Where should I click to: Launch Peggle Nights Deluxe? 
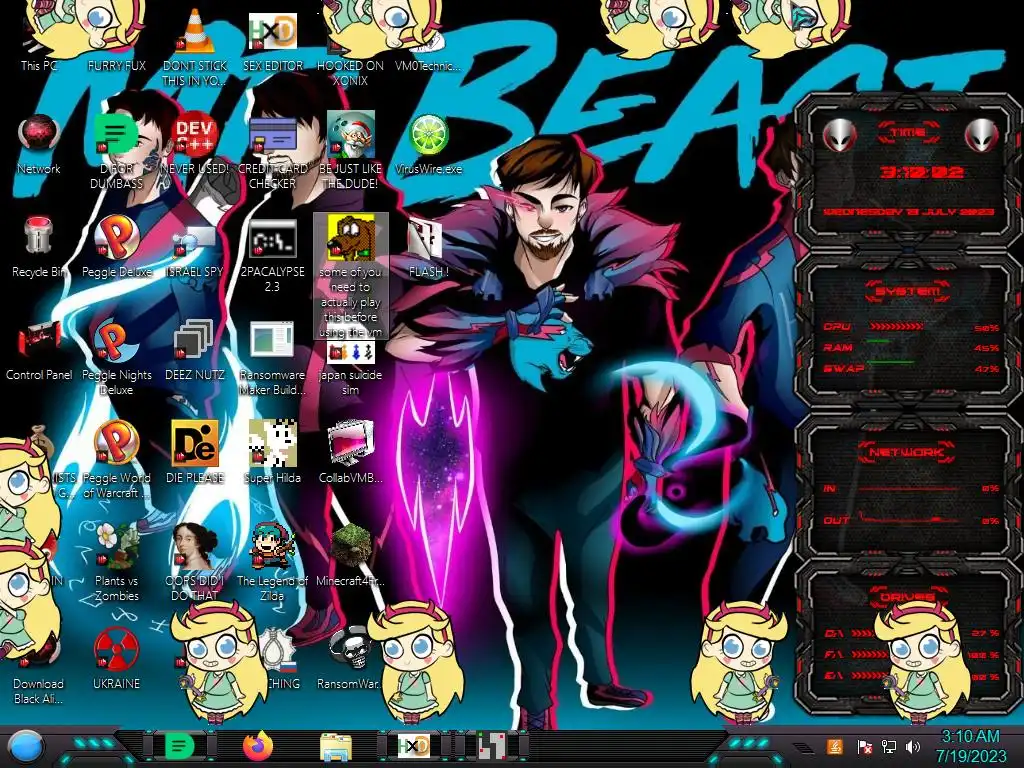coord(116,340)
